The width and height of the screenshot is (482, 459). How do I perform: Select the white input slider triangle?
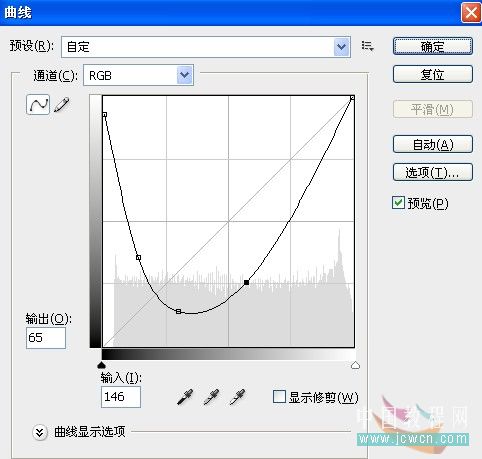(355, 365)
